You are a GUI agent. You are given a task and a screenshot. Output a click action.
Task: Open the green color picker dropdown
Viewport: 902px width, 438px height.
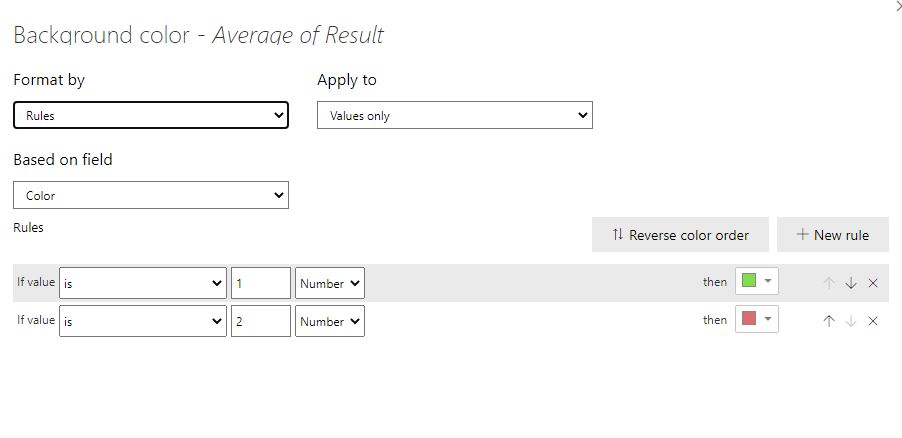(756, 281)
